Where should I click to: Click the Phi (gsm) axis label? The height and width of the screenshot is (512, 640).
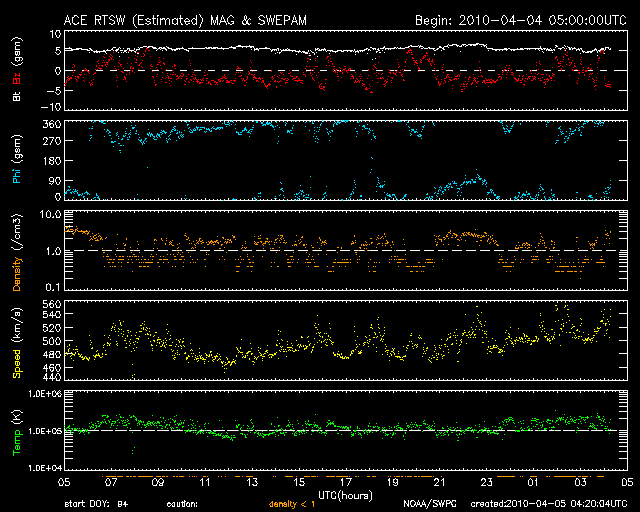click(16, 162)
